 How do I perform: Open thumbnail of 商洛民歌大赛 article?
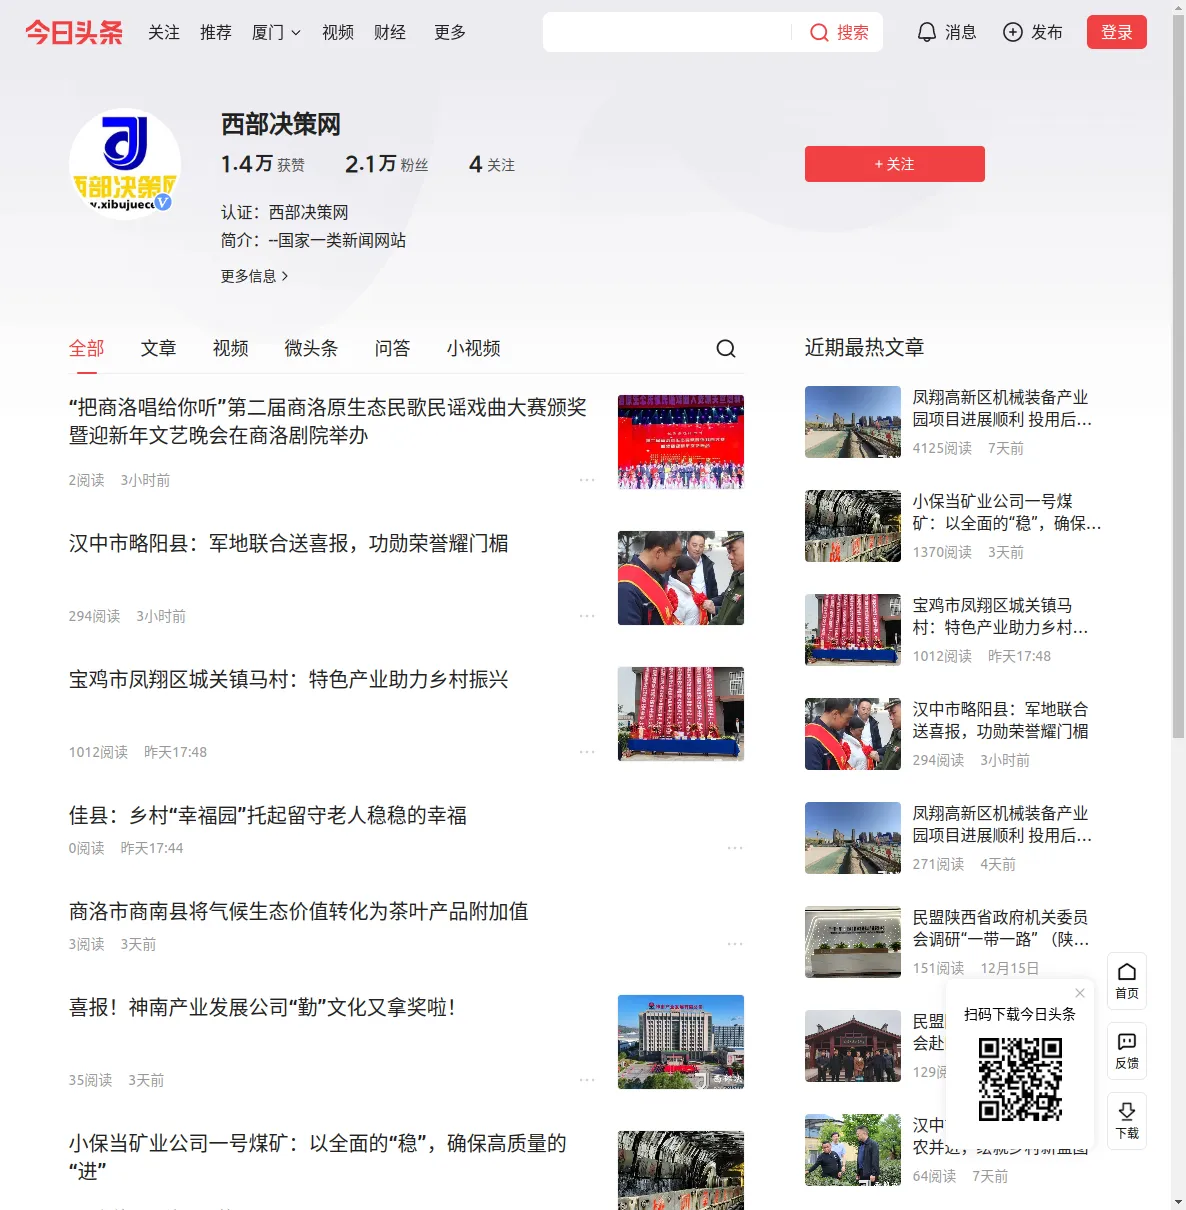pos(681,442)
